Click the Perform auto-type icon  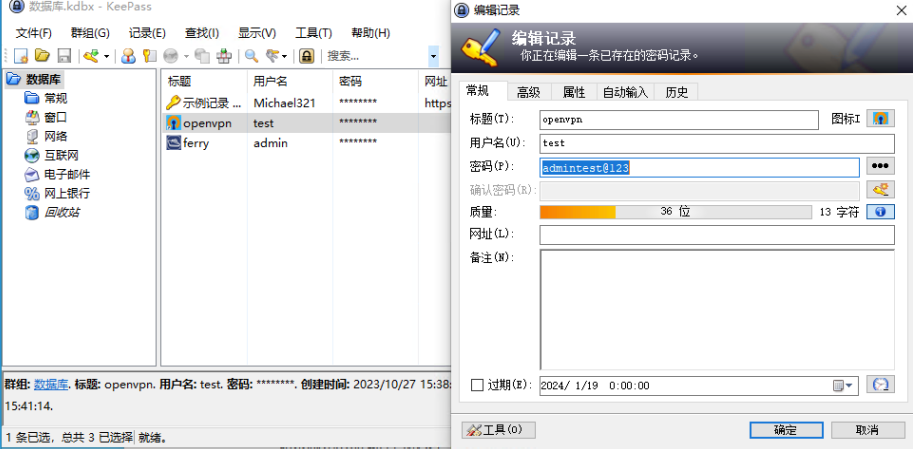[x=224, y=56]
